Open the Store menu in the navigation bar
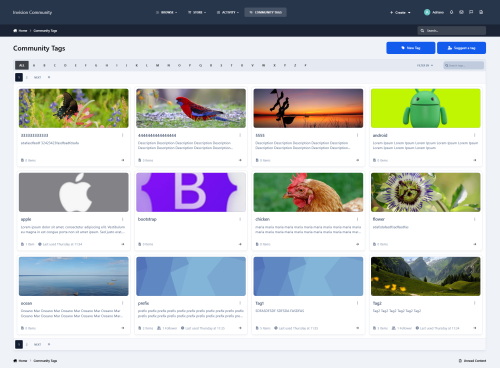Viewport: 500px width, 368px height. (197, 12)
